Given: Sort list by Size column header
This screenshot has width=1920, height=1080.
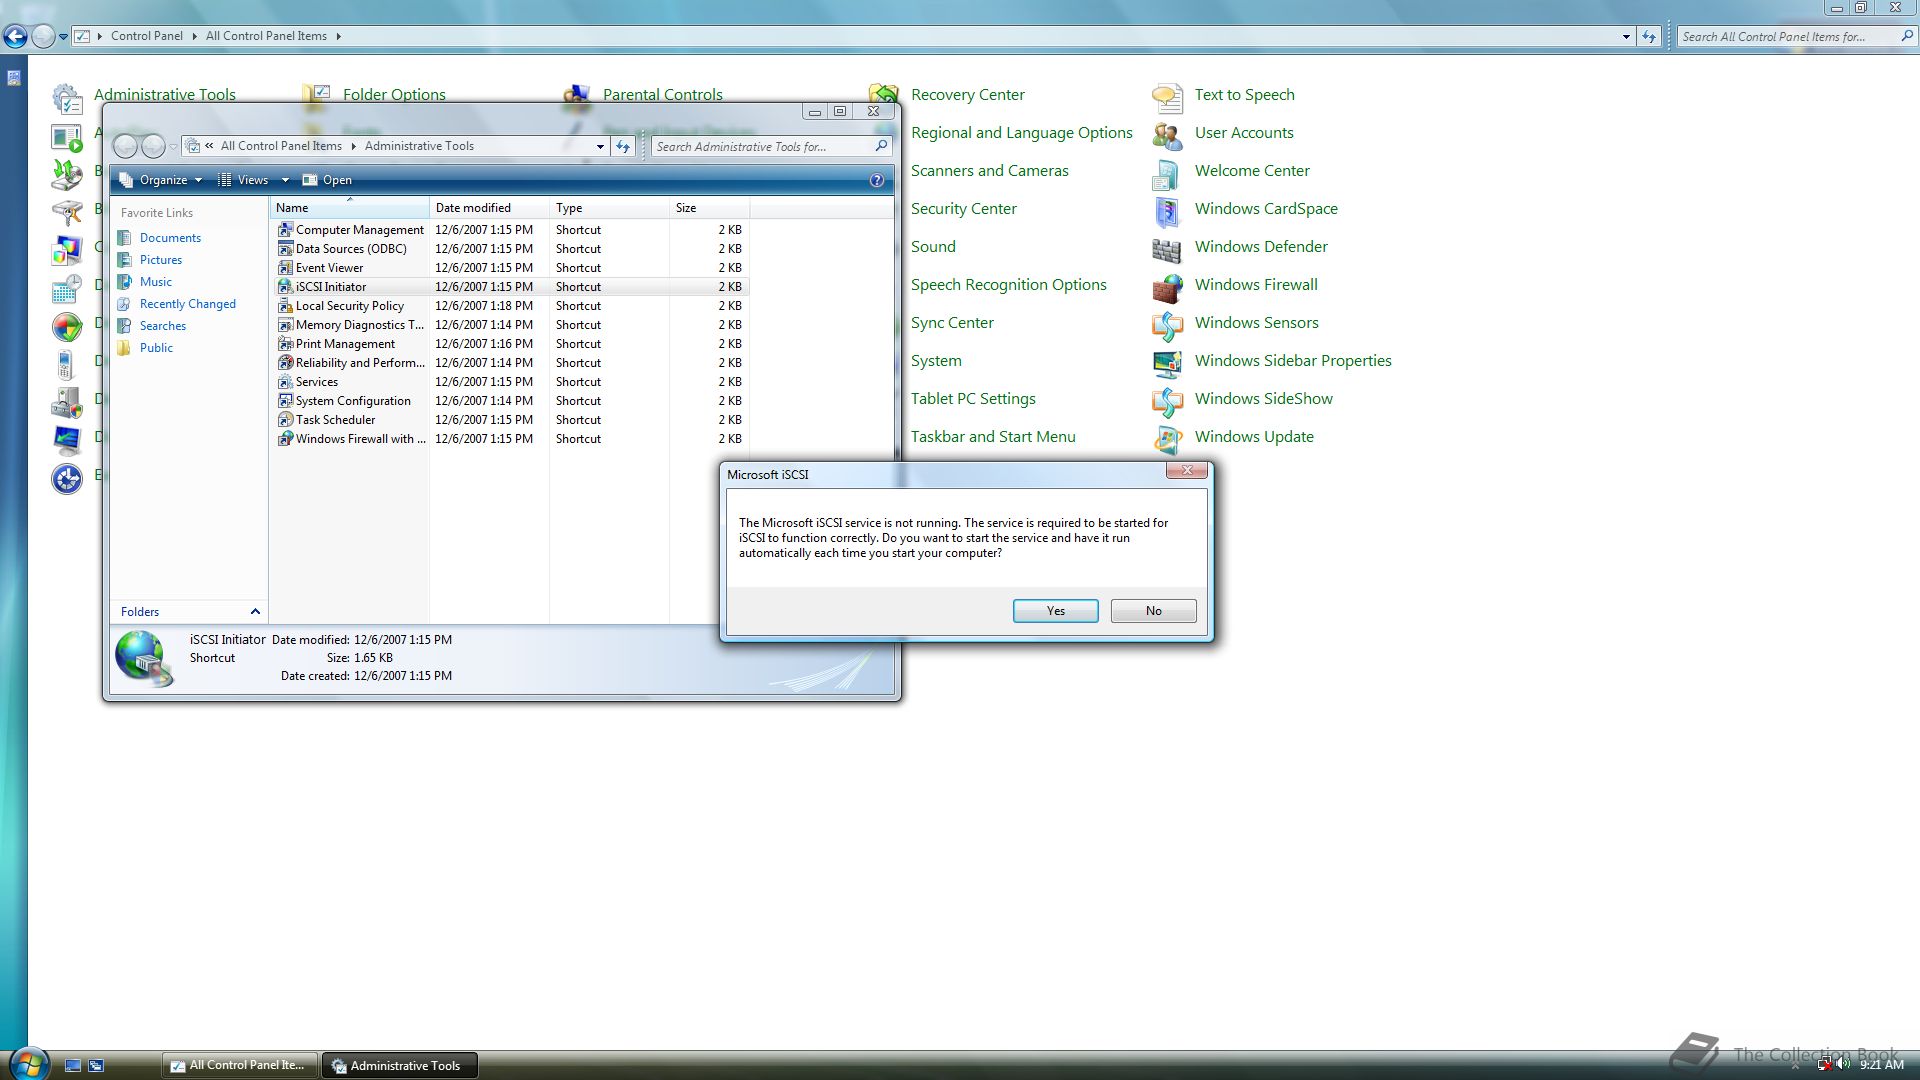Looking at the screenshot, I should pyautogui.click(x=709, y=208).
